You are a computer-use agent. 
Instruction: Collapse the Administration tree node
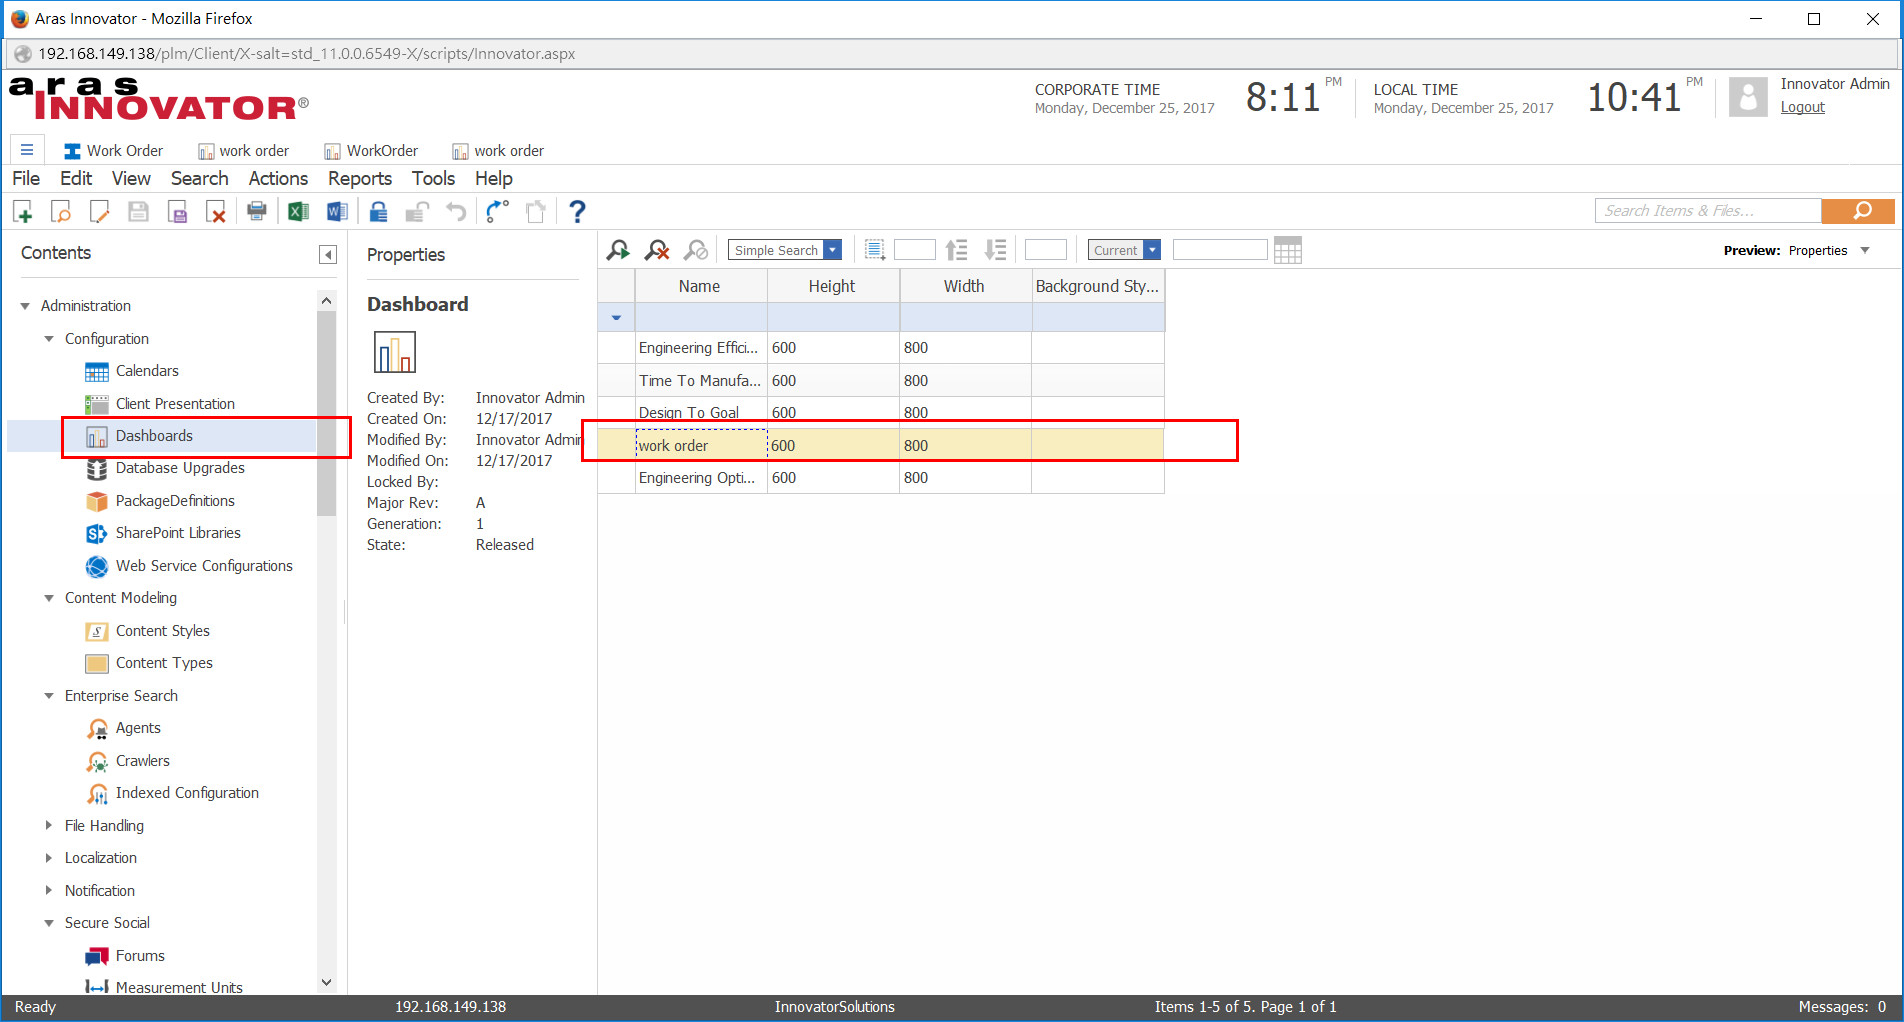coord(25,306)
